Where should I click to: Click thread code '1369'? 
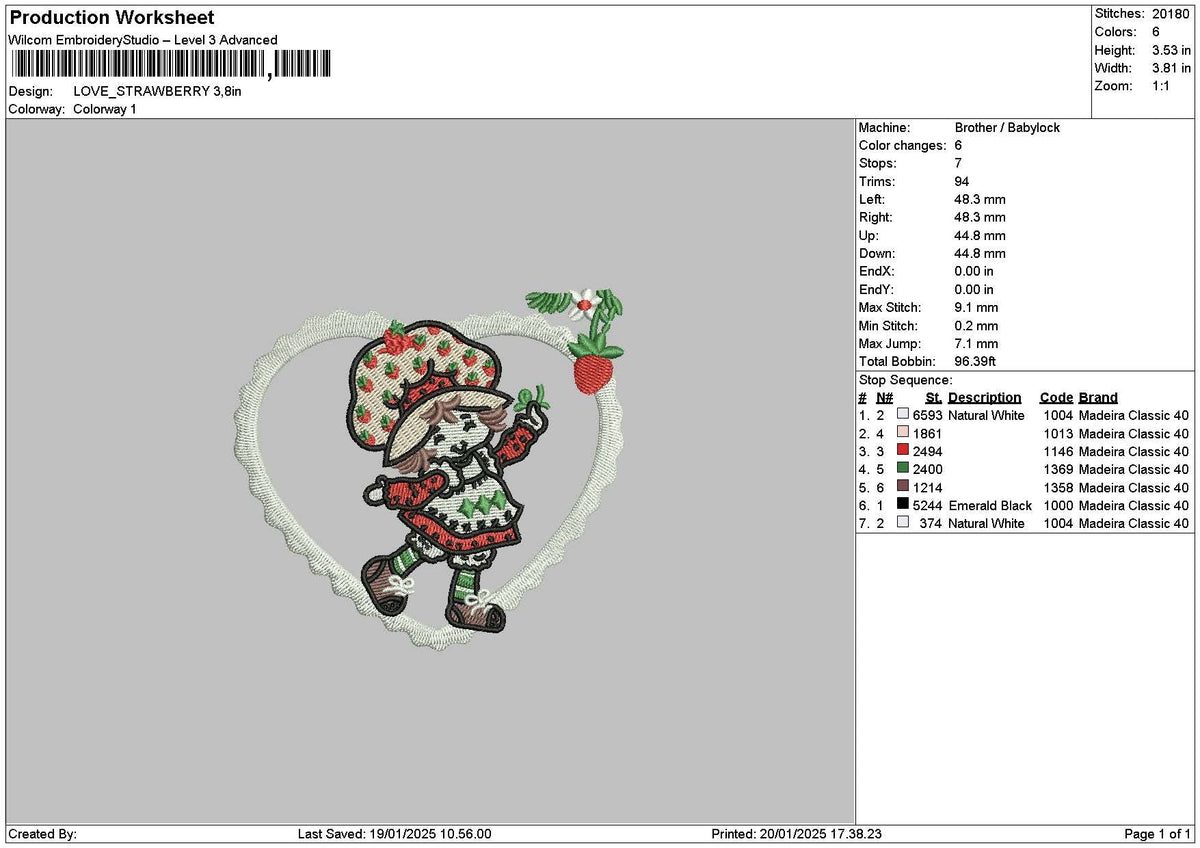point(1058,469)
